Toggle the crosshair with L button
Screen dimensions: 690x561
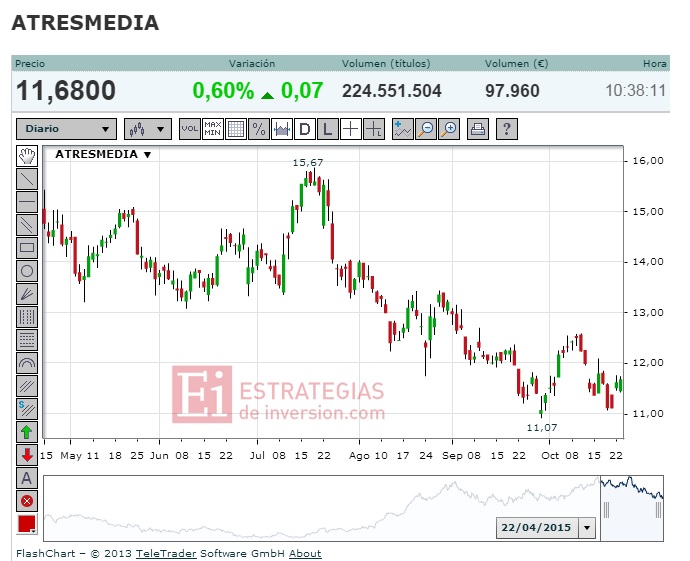[374, 129]
